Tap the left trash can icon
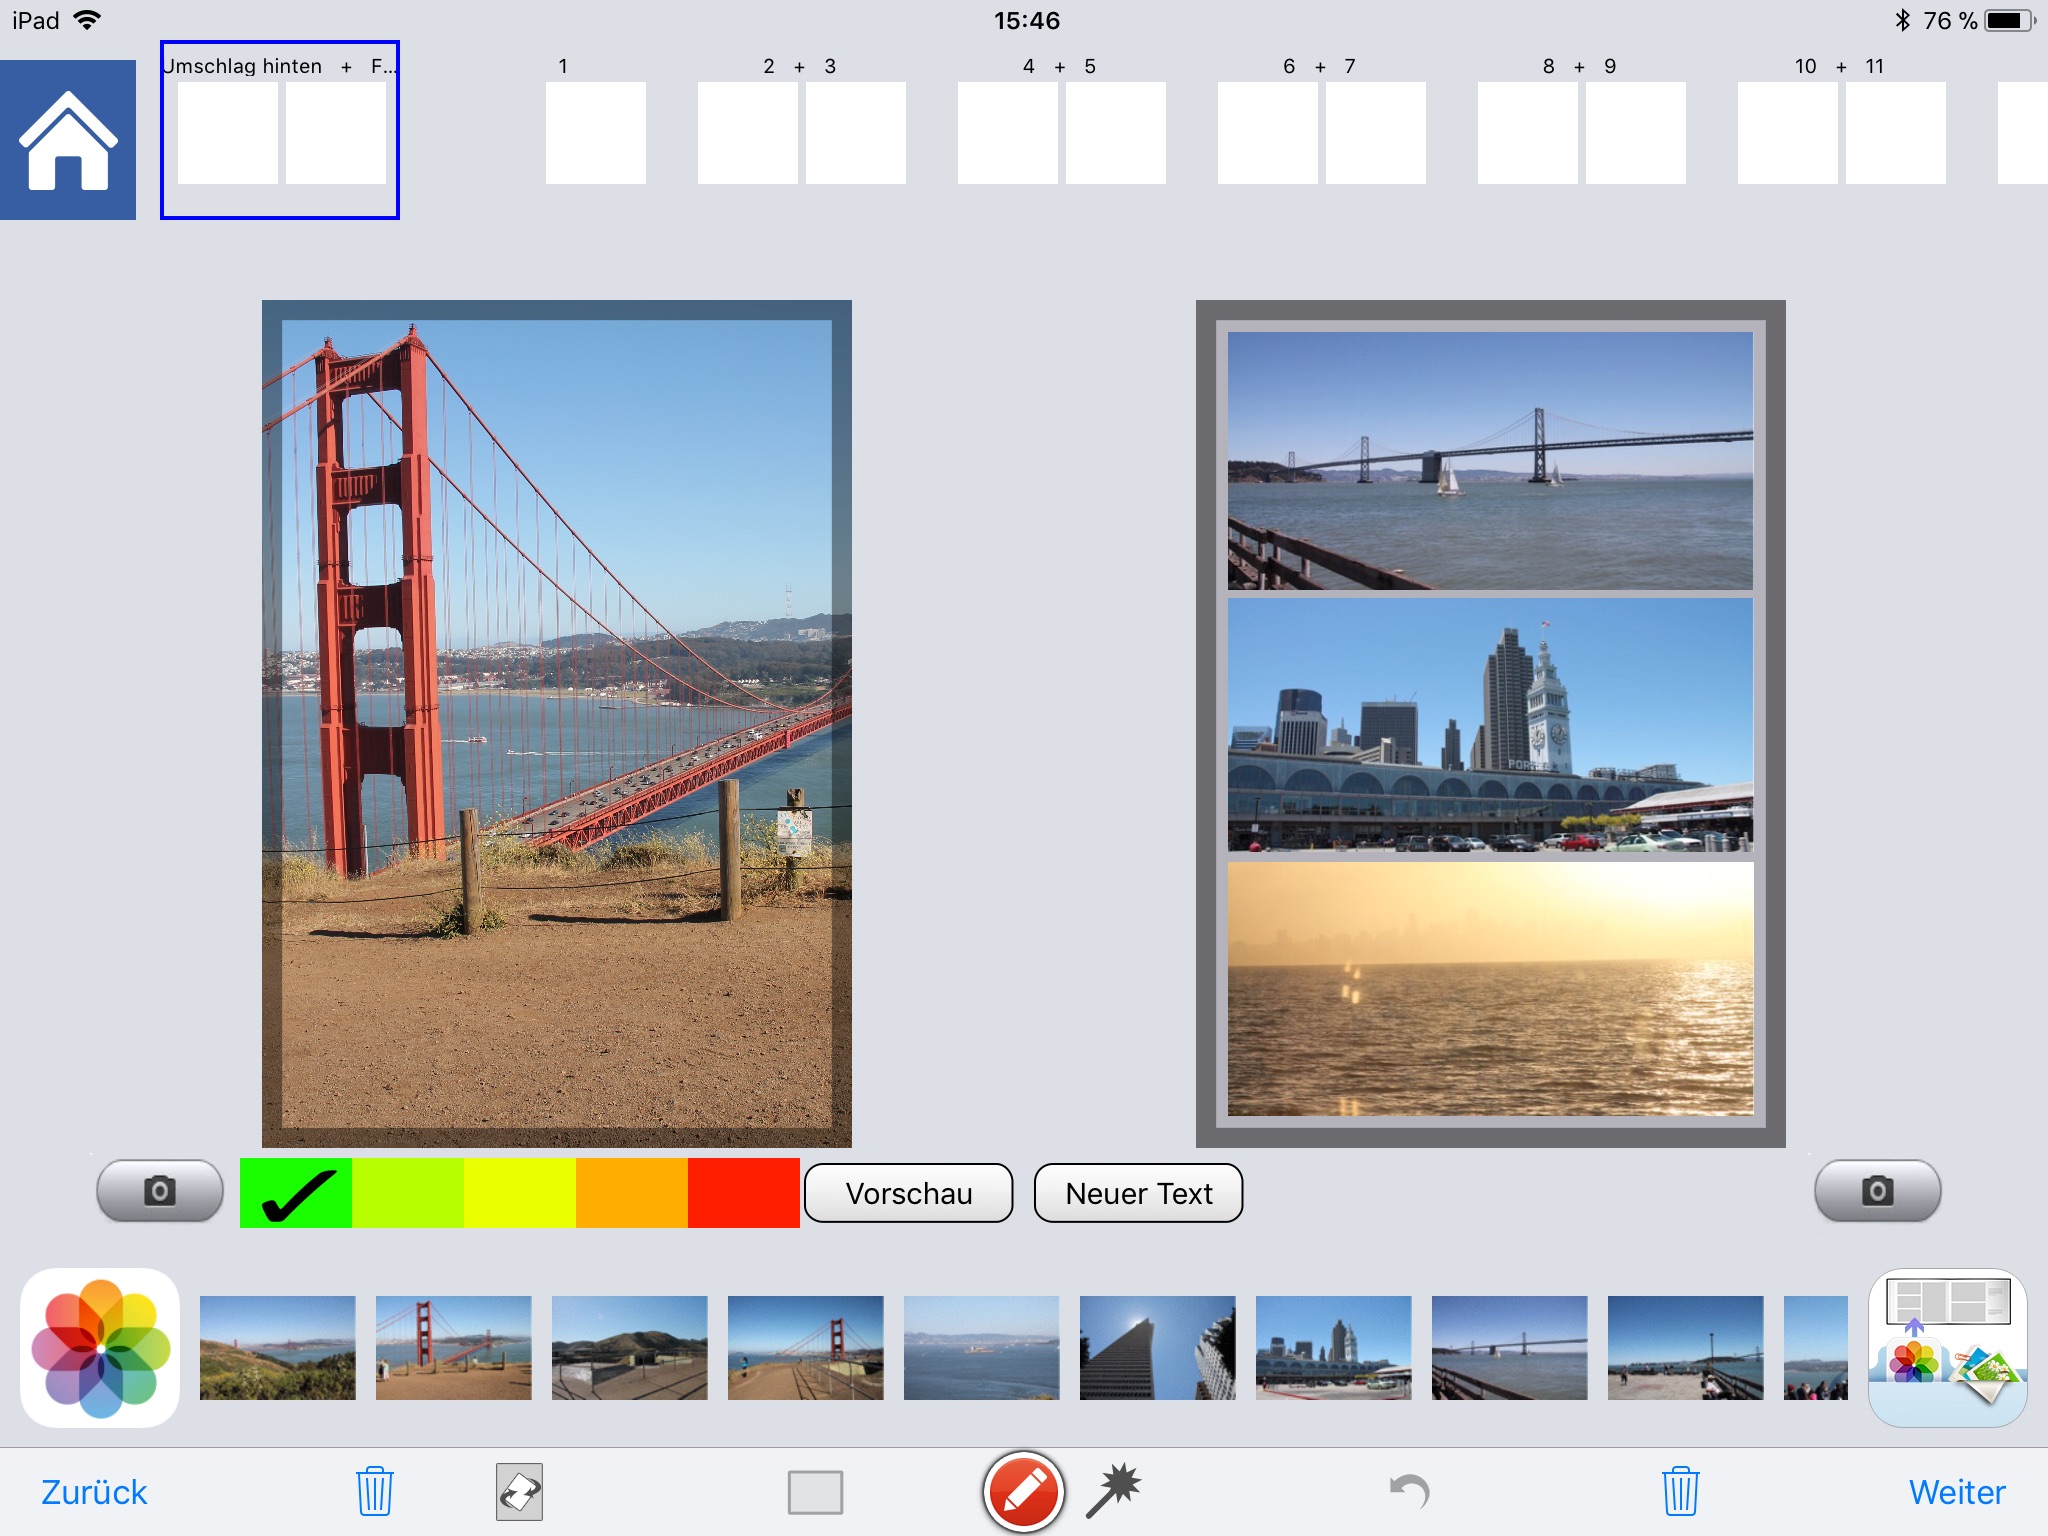 coord(375,1491)
